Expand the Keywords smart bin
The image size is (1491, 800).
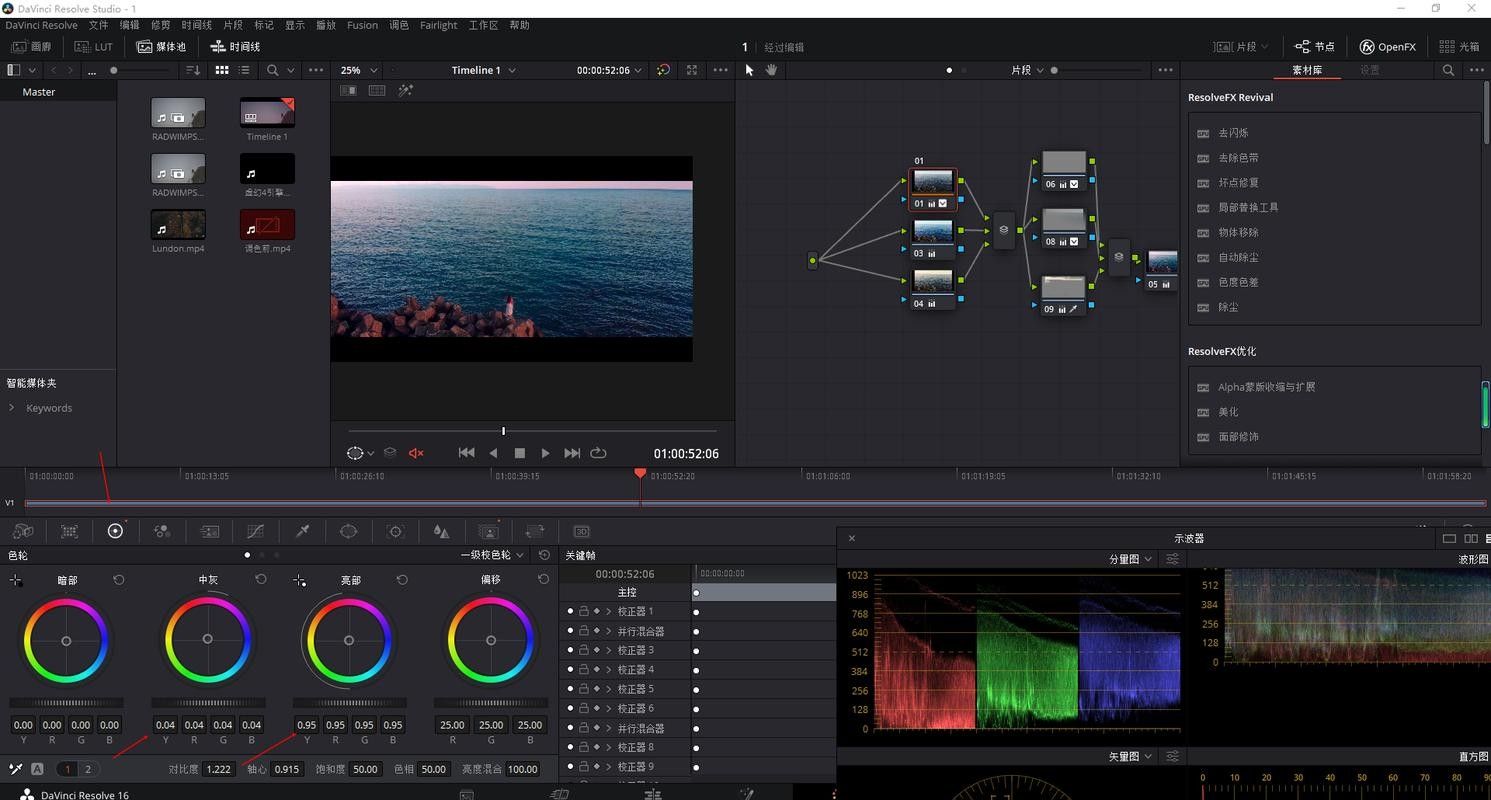pyautogui.click(x=12, y=408)
